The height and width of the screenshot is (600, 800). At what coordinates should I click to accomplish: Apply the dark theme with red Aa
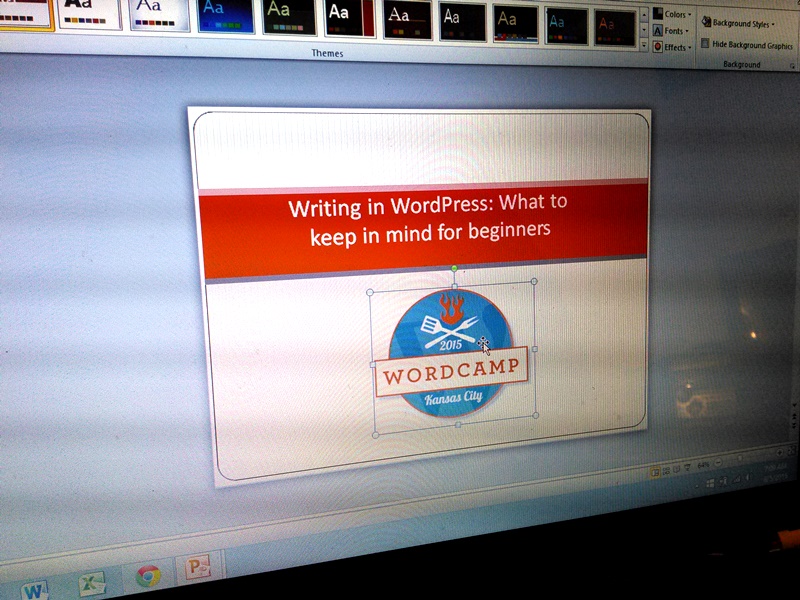[614, 27]
